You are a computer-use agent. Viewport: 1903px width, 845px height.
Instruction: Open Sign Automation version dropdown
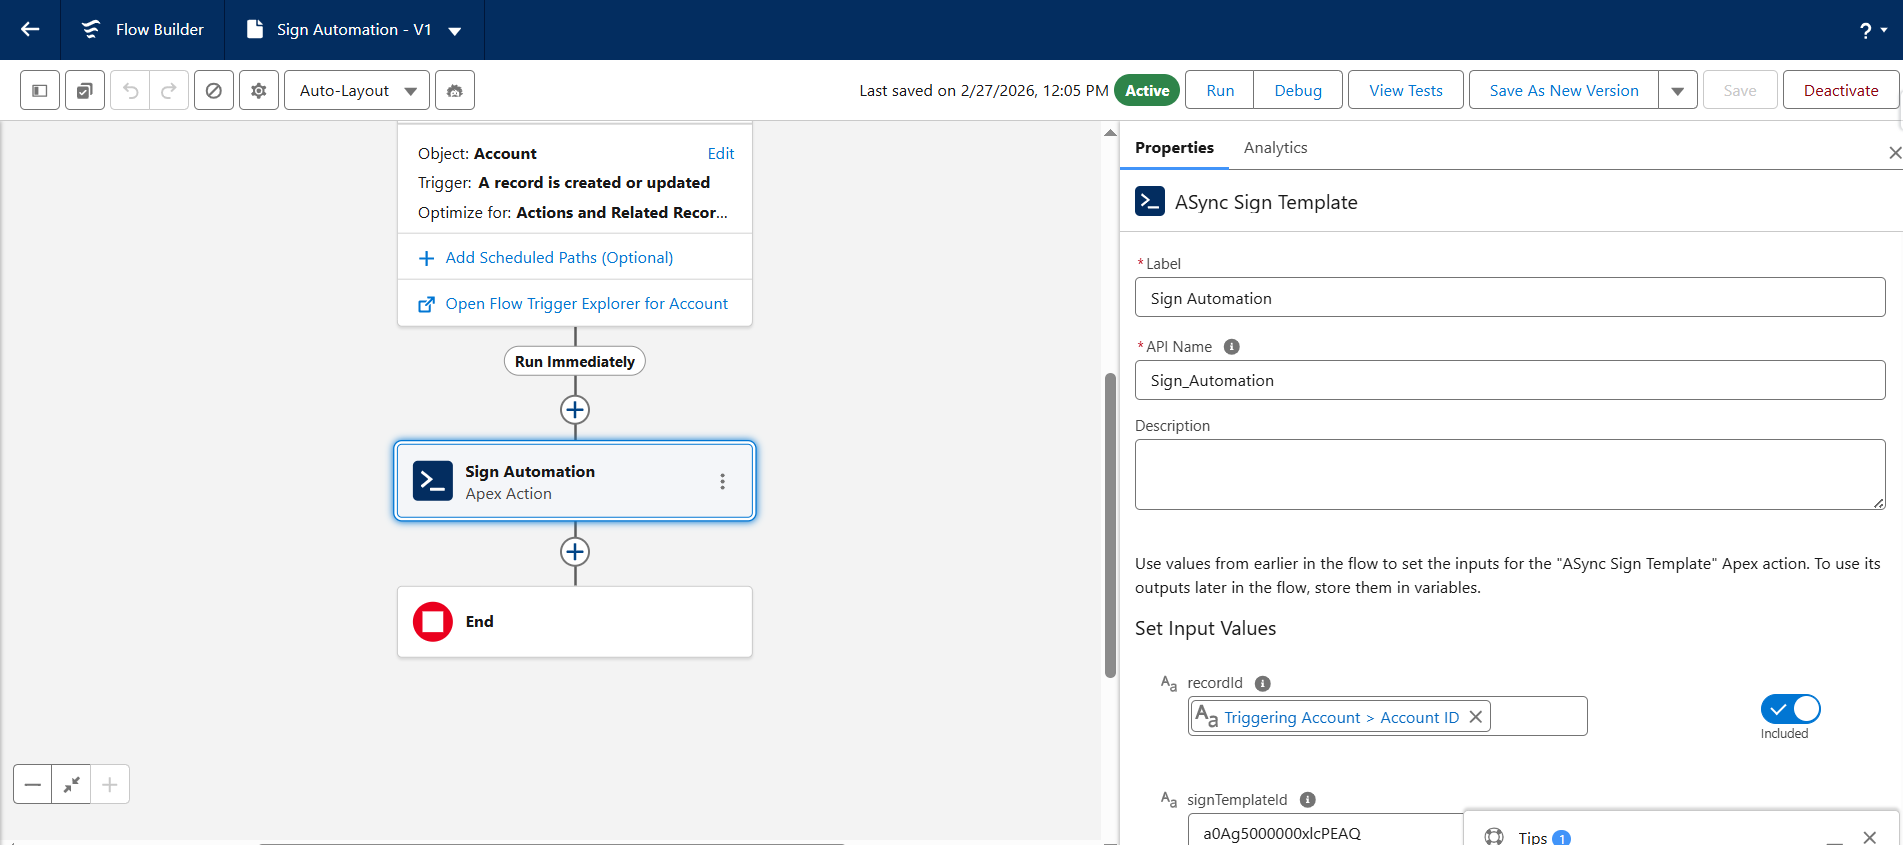tap(455, 30)
